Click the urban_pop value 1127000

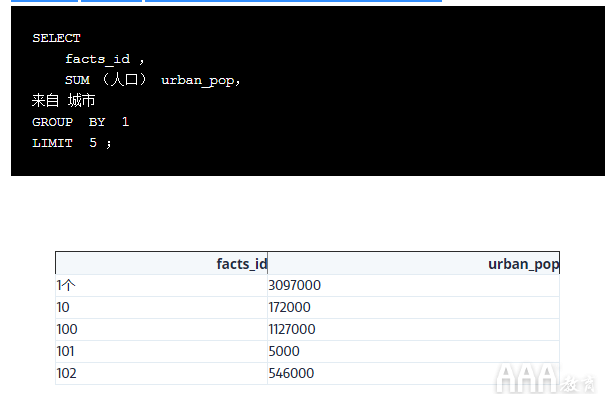coord(414,329)
